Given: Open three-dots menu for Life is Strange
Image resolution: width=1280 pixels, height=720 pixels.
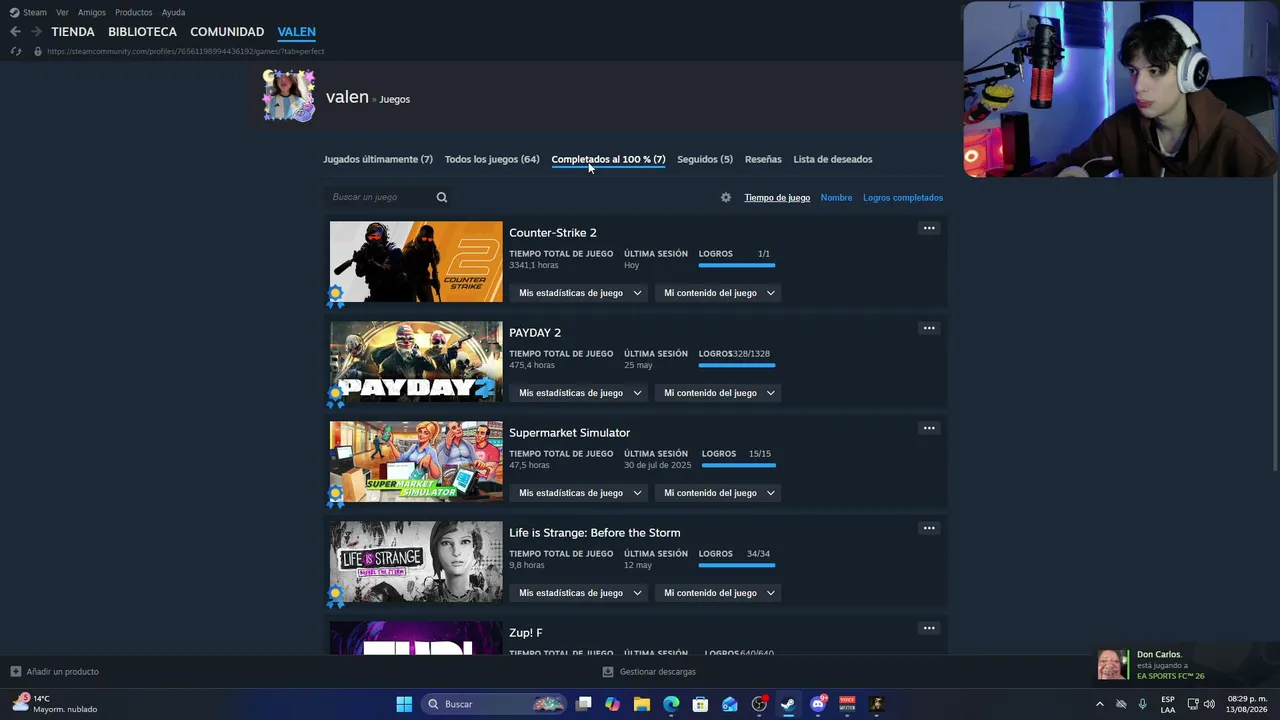Looking at the screenshot, I should point(929,528).
